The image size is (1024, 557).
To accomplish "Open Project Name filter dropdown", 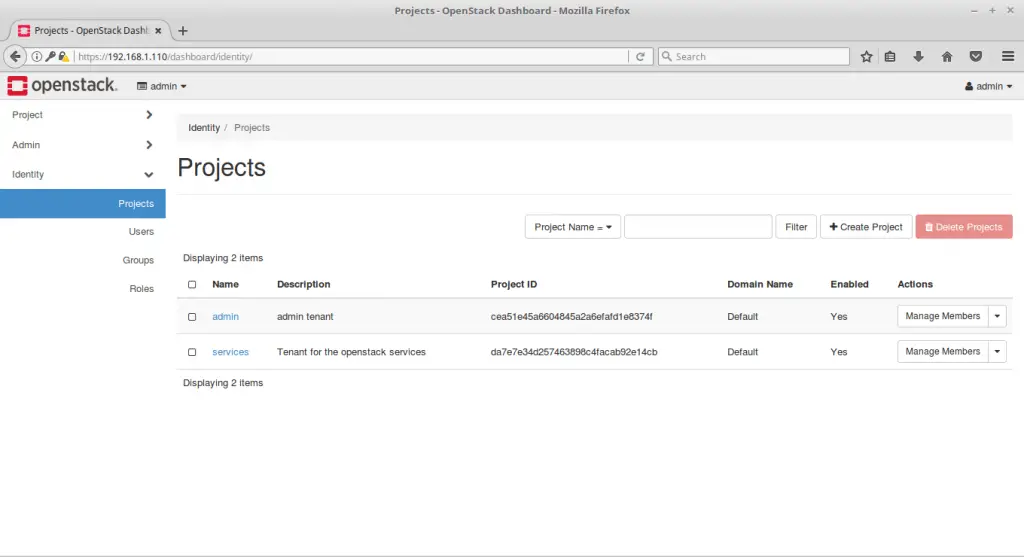I will pyautogui.click(x=573, y=227).
